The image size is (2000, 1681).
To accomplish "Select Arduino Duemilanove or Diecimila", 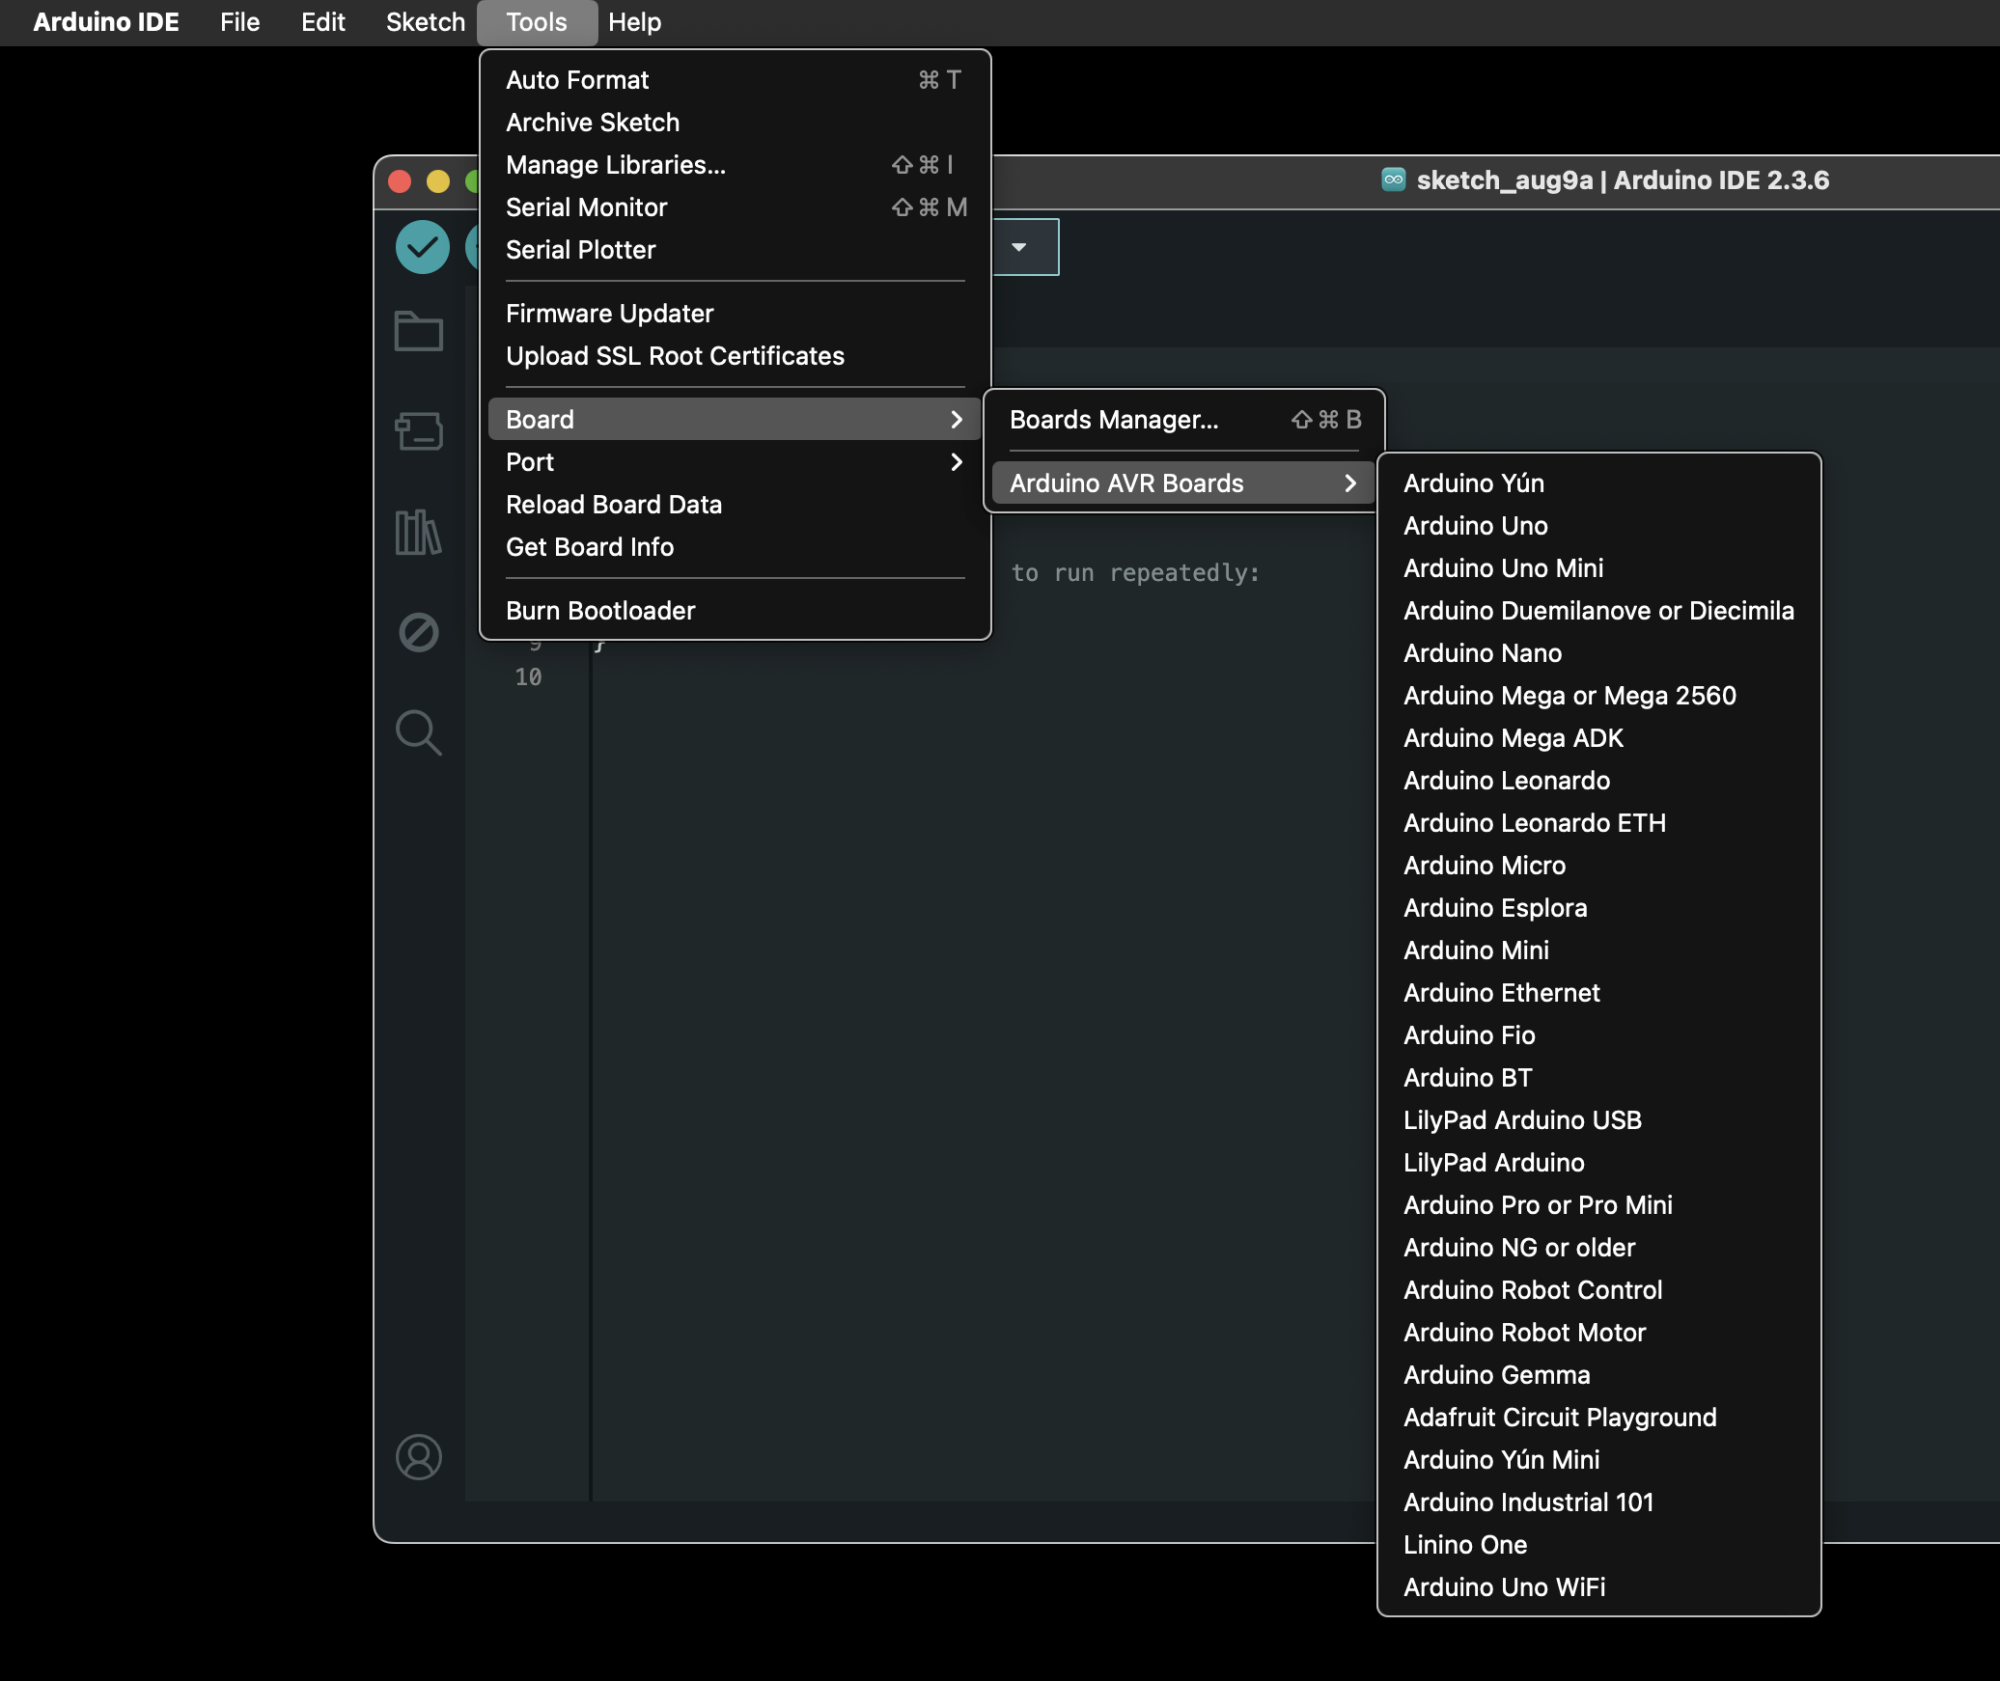I will point(1598,610).
